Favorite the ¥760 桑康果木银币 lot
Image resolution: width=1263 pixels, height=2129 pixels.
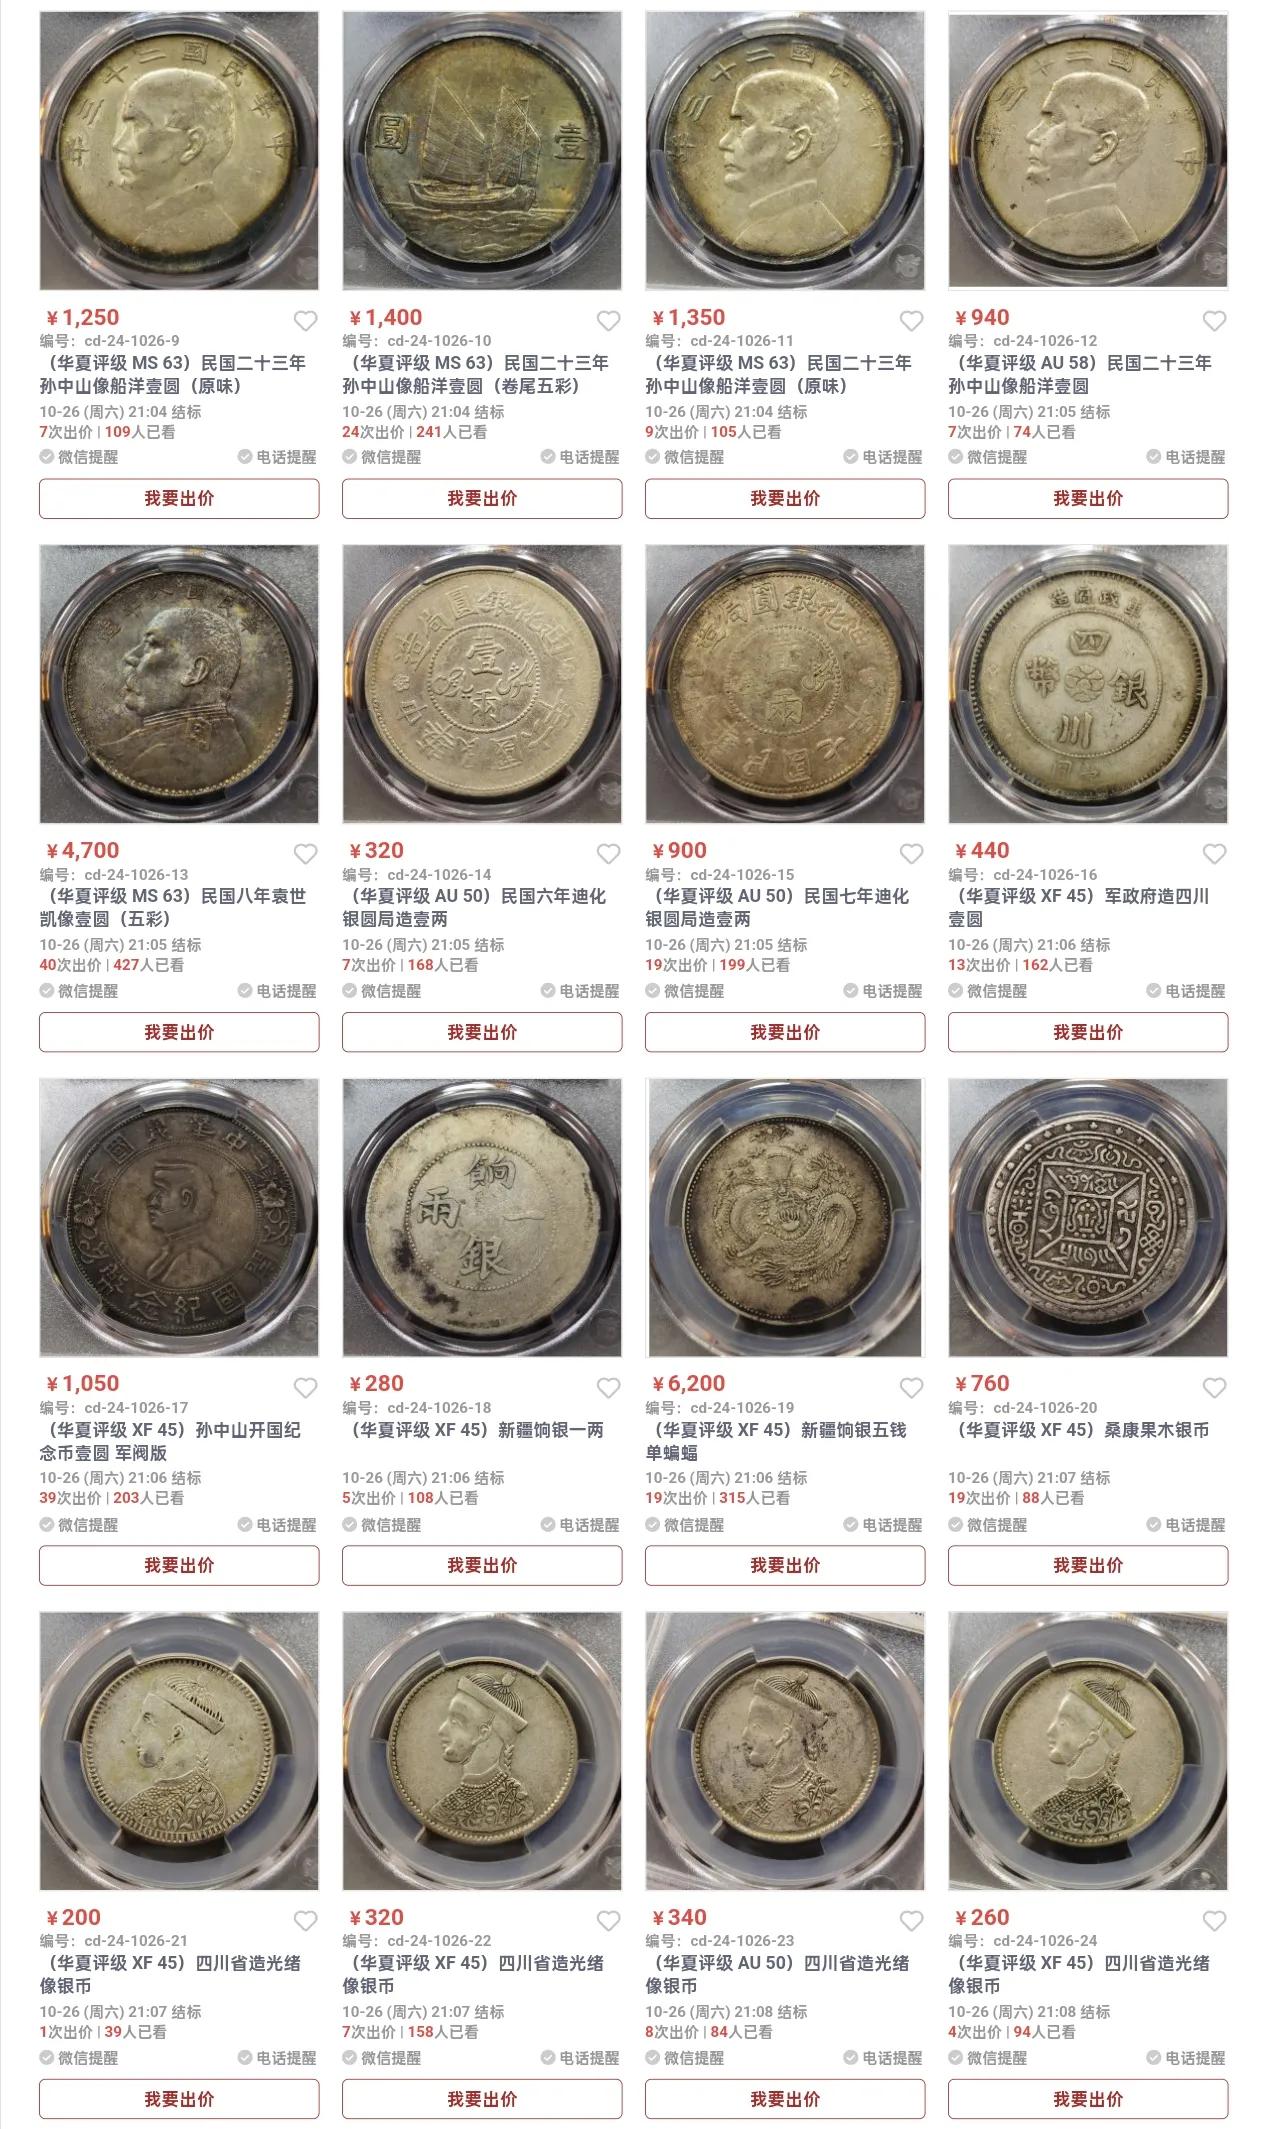coord(1214,1388)
